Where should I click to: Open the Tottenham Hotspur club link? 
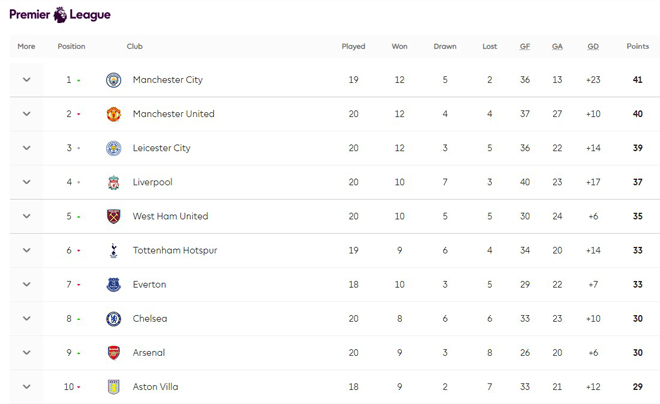174,250
